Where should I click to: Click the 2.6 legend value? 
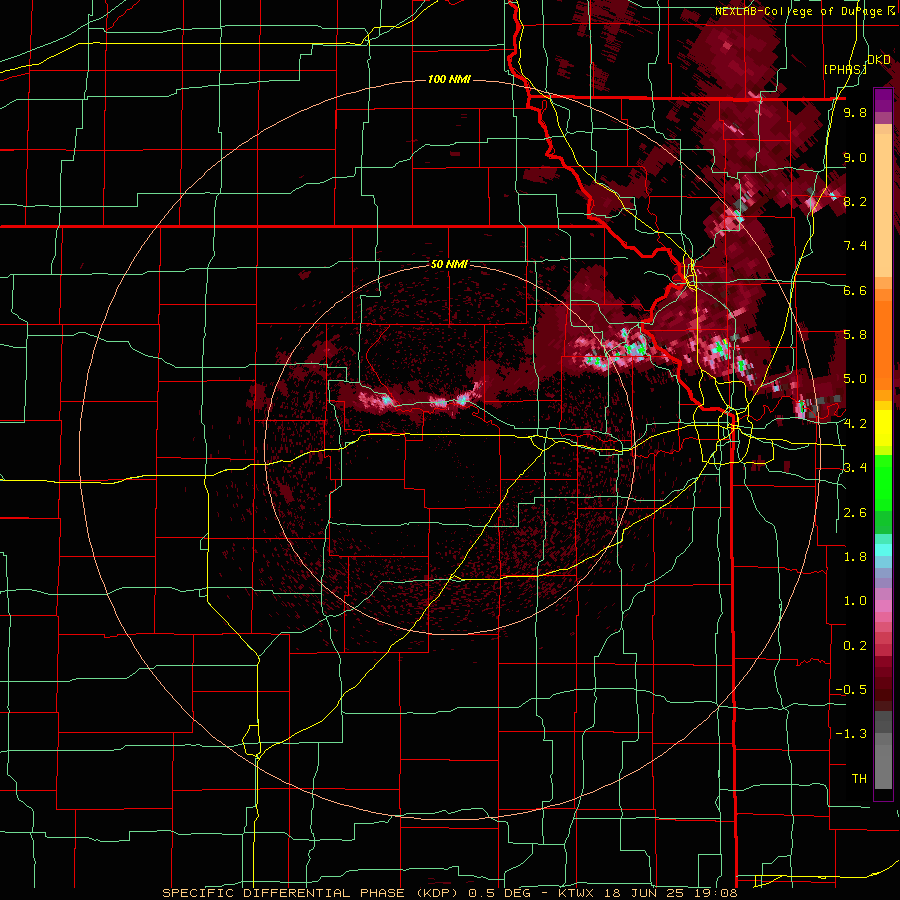(x=855, y=513)
